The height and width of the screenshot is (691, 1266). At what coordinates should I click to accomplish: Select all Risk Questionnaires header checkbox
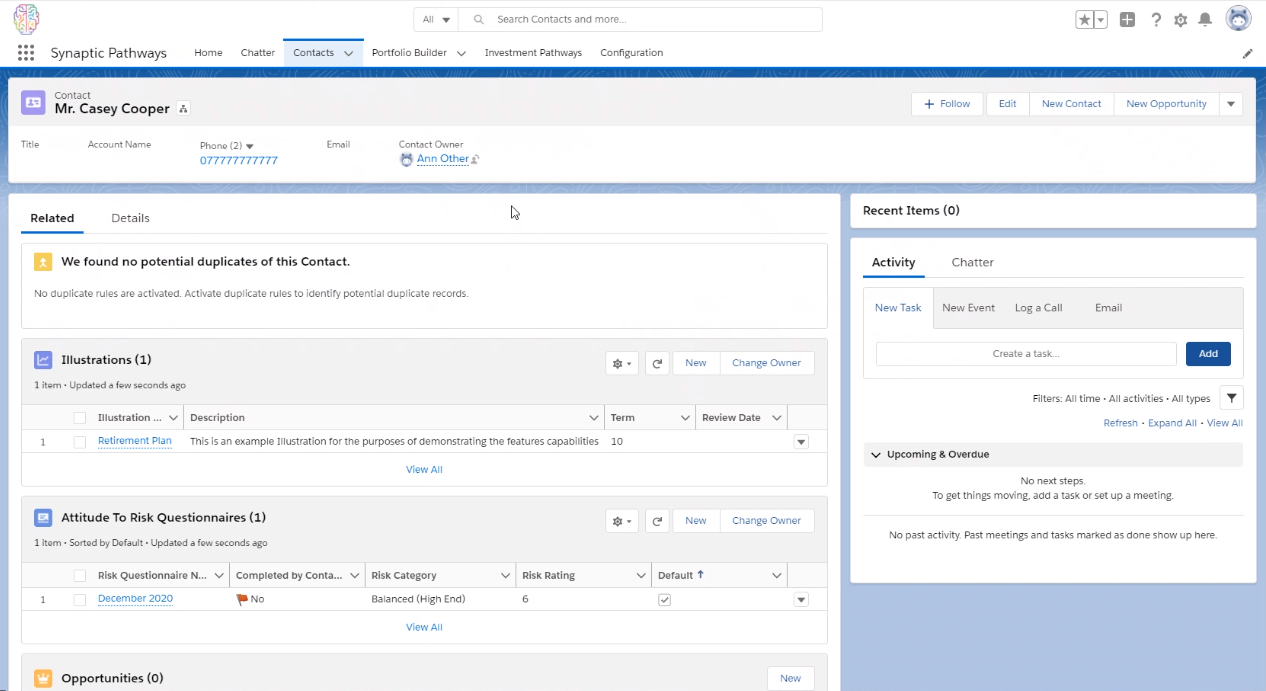[x=80, y=576]
